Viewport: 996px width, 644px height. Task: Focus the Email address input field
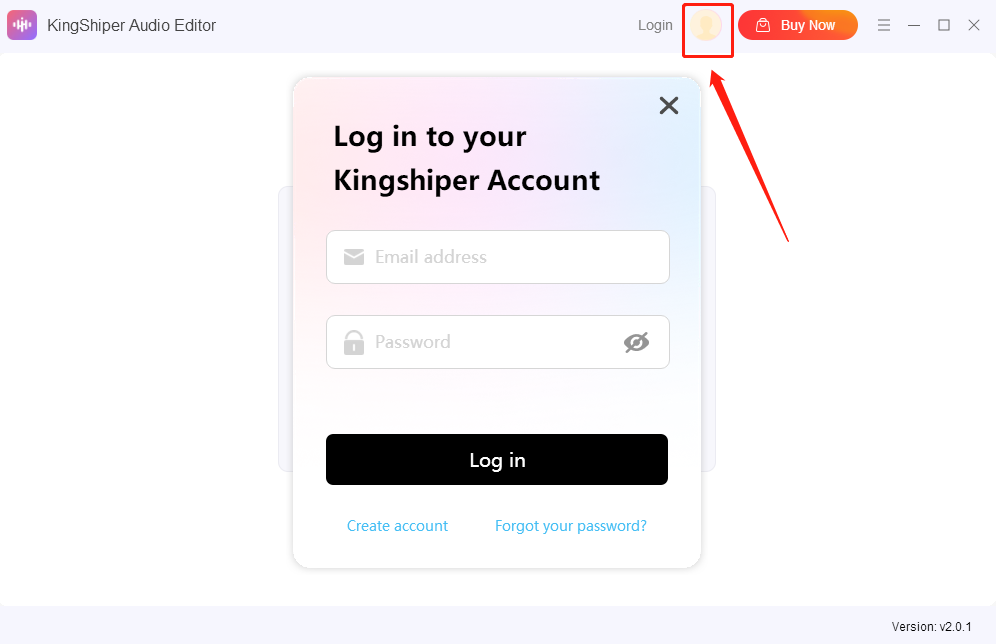(498, 257)
